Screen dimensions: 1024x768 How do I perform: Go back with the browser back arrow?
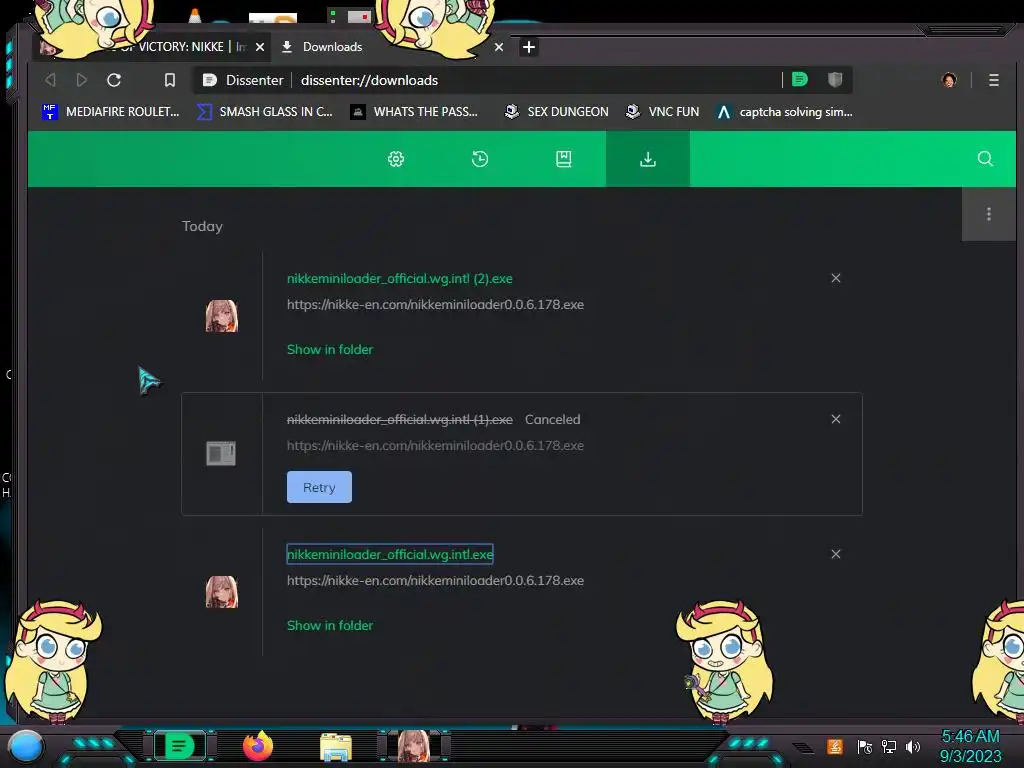pyautogui.click(x=50, y=80)
